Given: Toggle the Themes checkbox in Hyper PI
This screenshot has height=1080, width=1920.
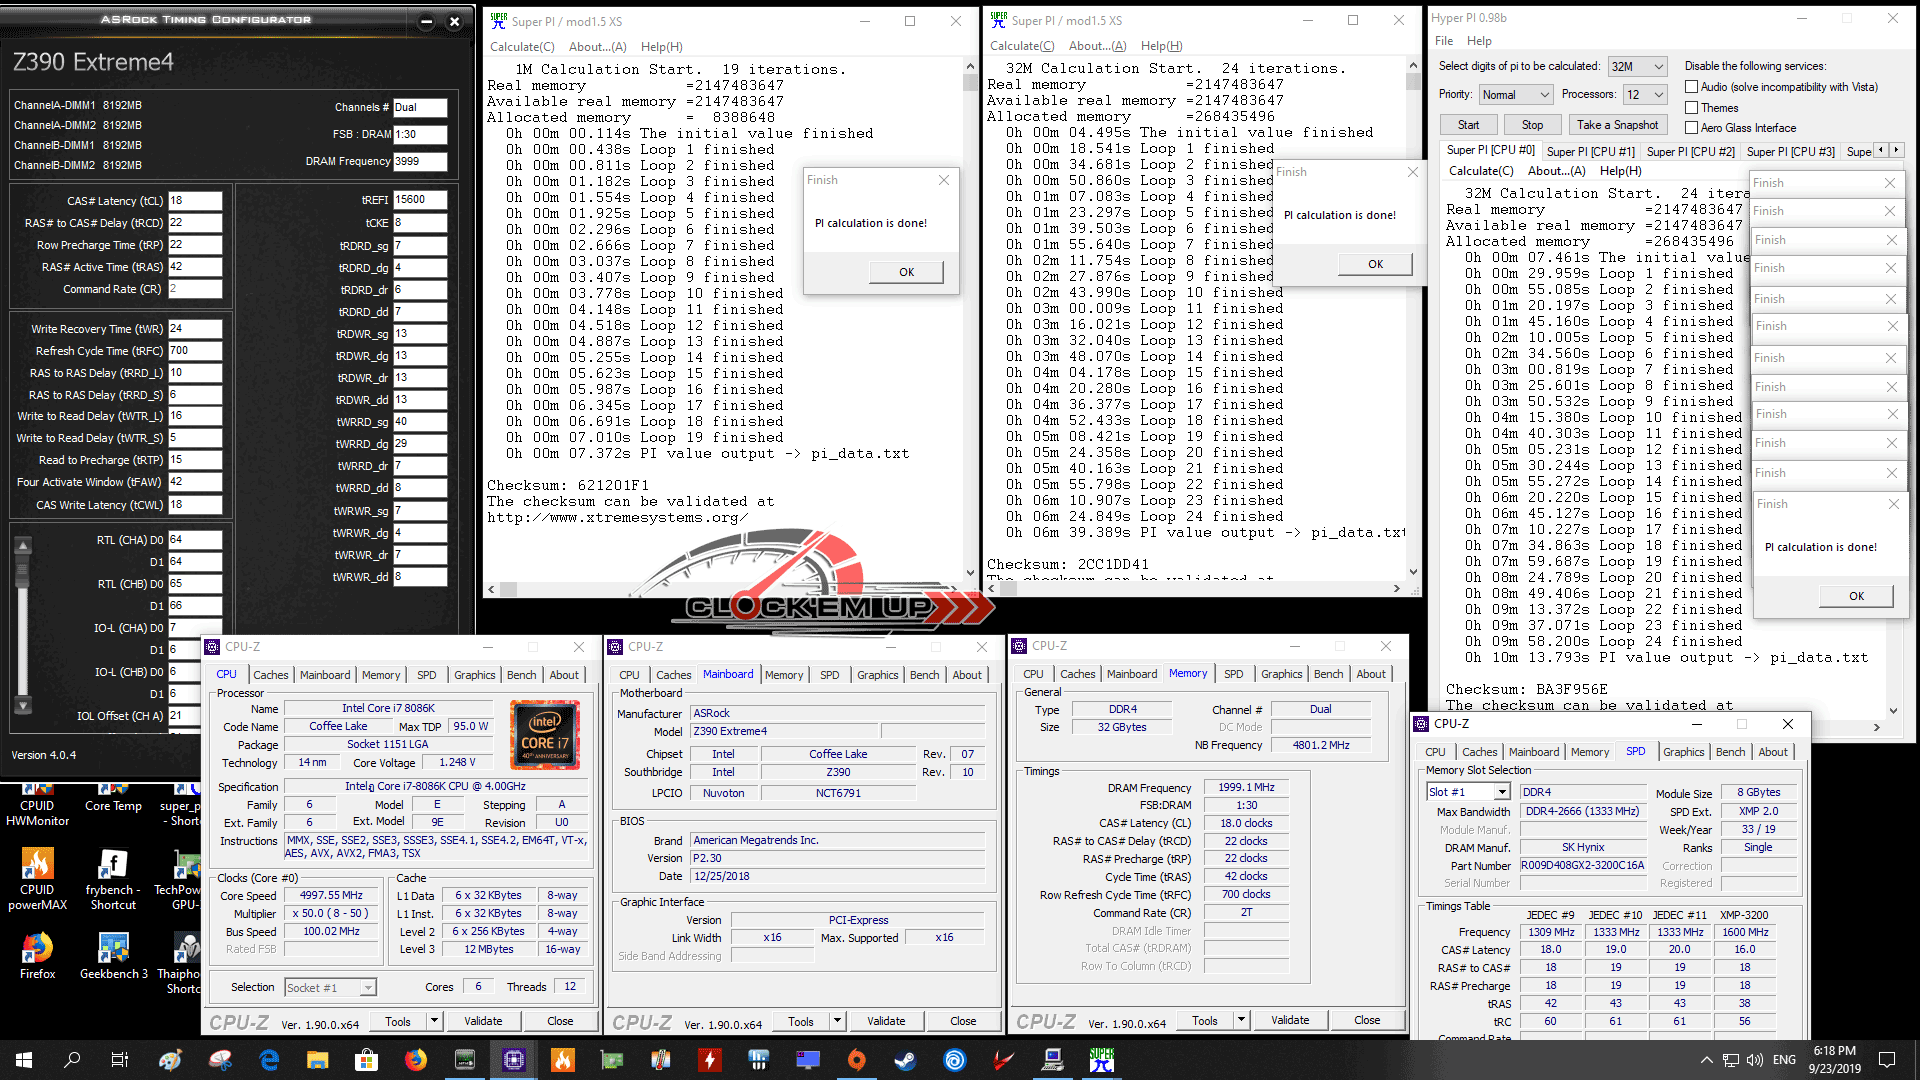Looking at the screenshot, I should pyautogui.click(x=1692, y=108).
